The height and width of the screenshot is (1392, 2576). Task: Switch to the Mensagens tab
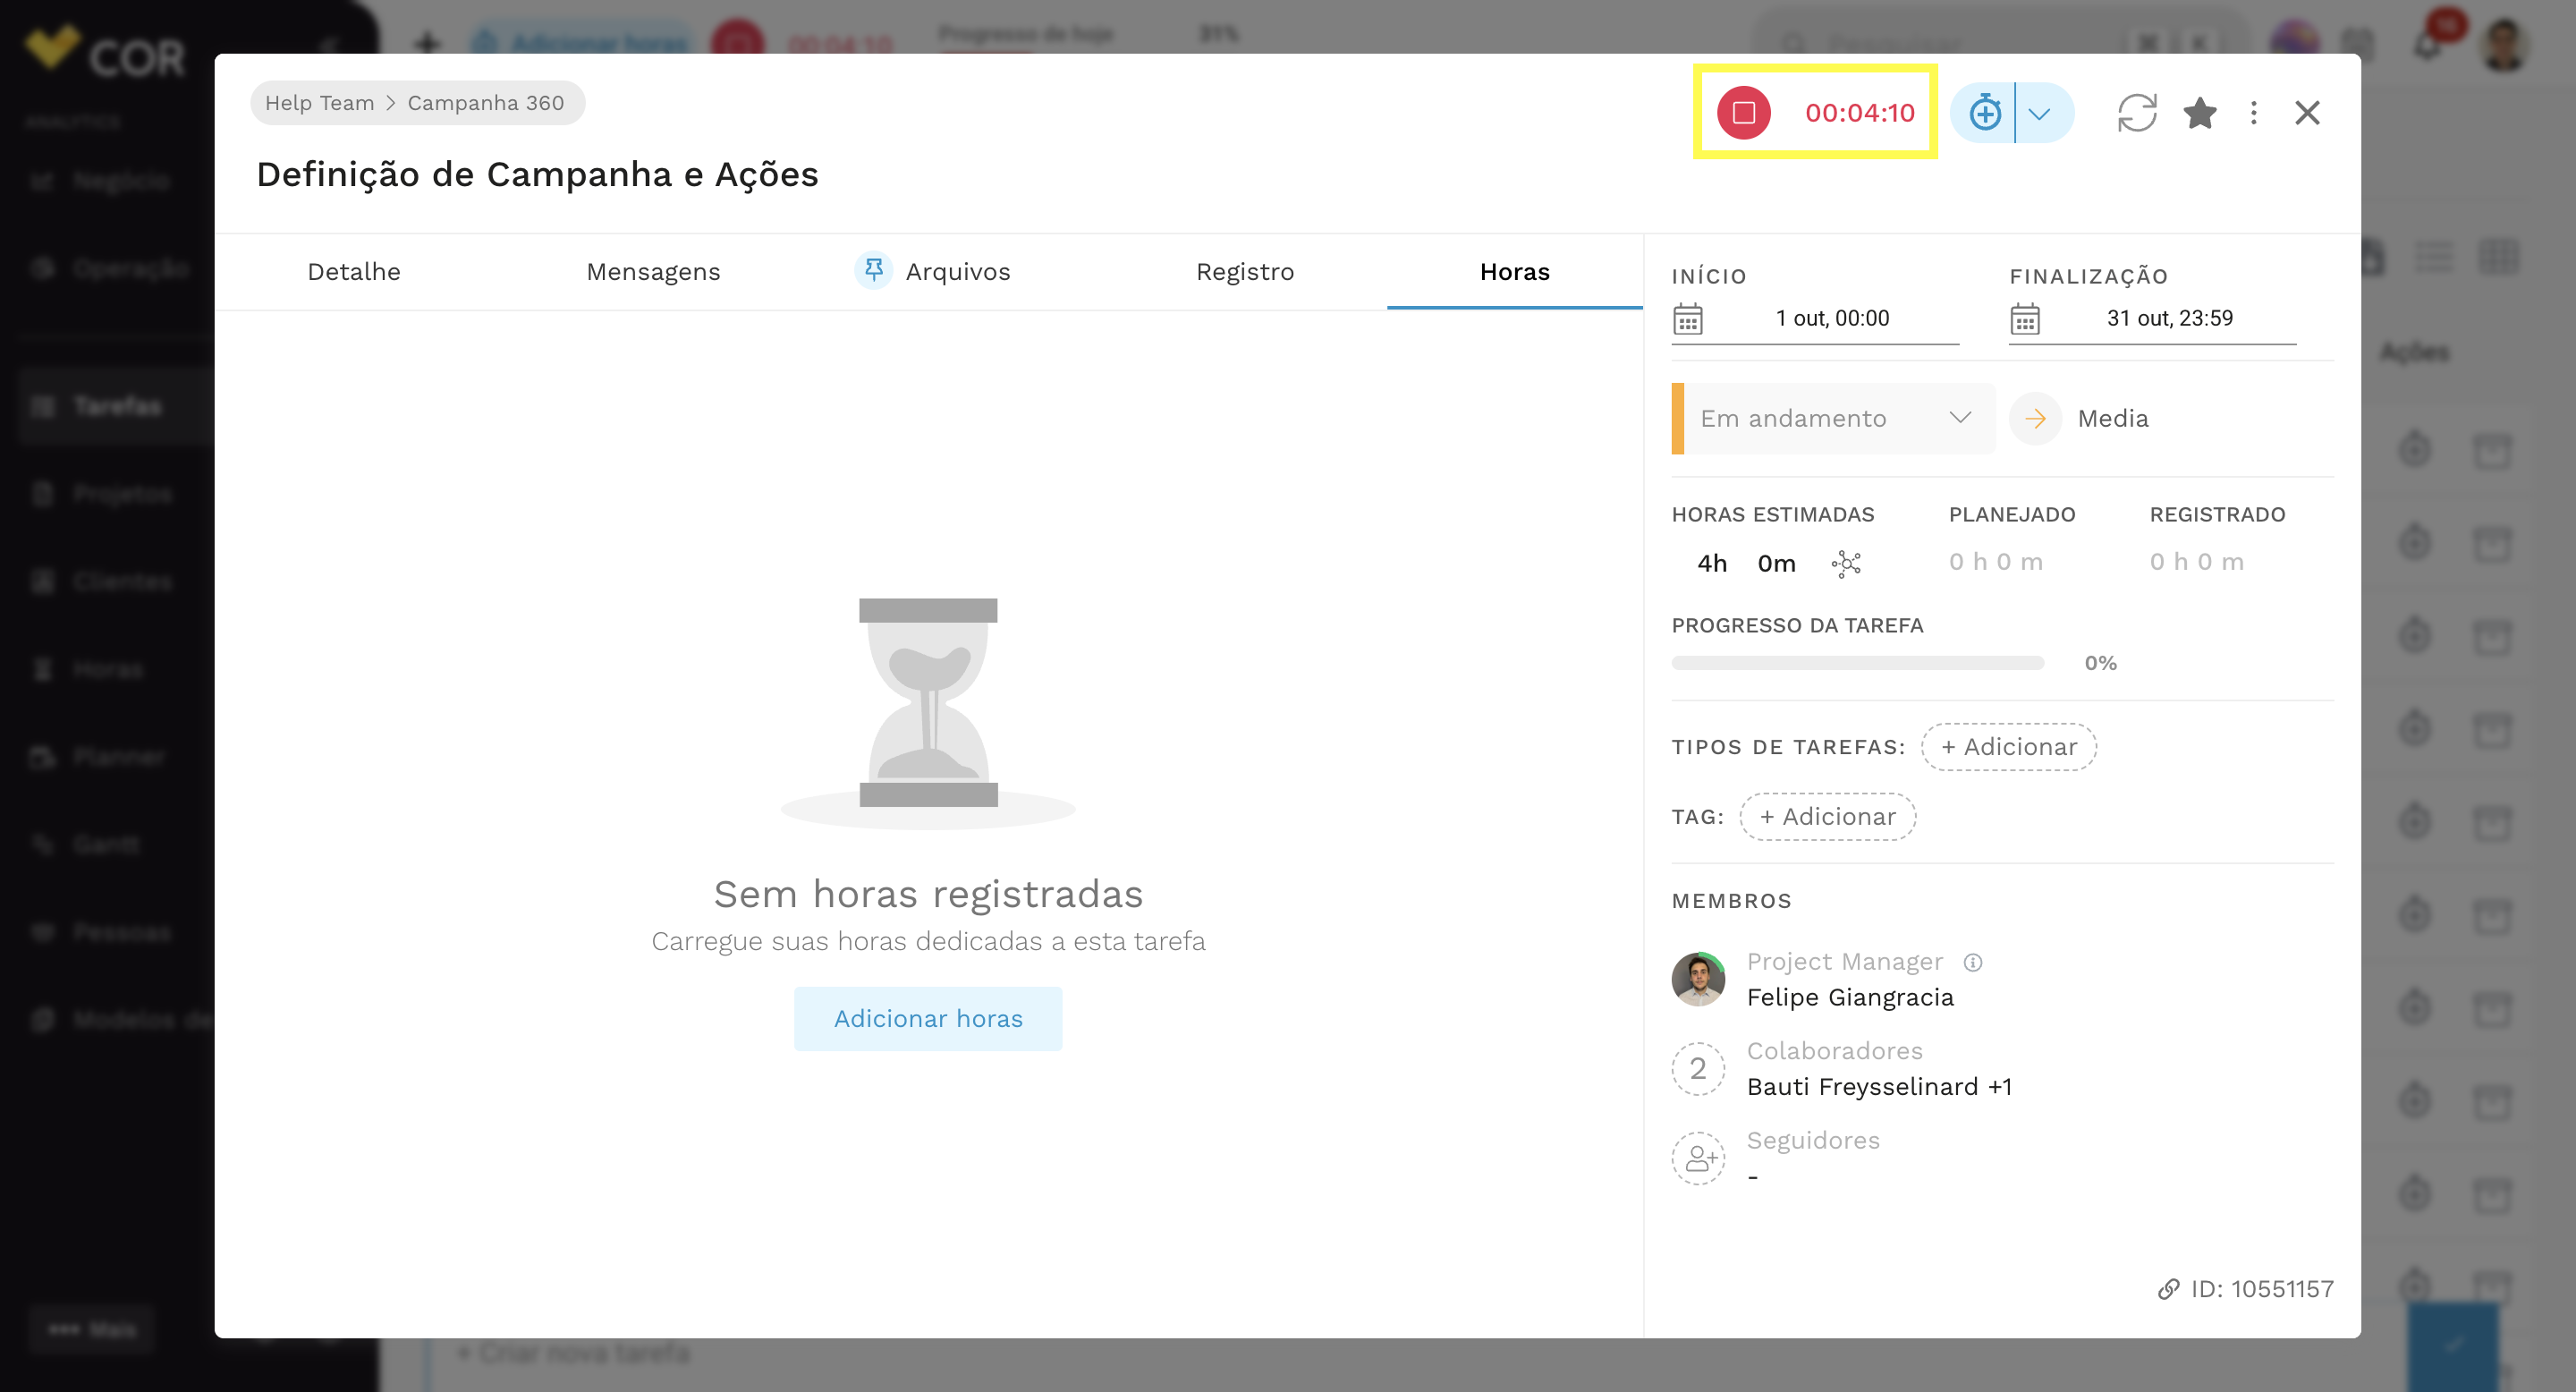tap(653, 272)
